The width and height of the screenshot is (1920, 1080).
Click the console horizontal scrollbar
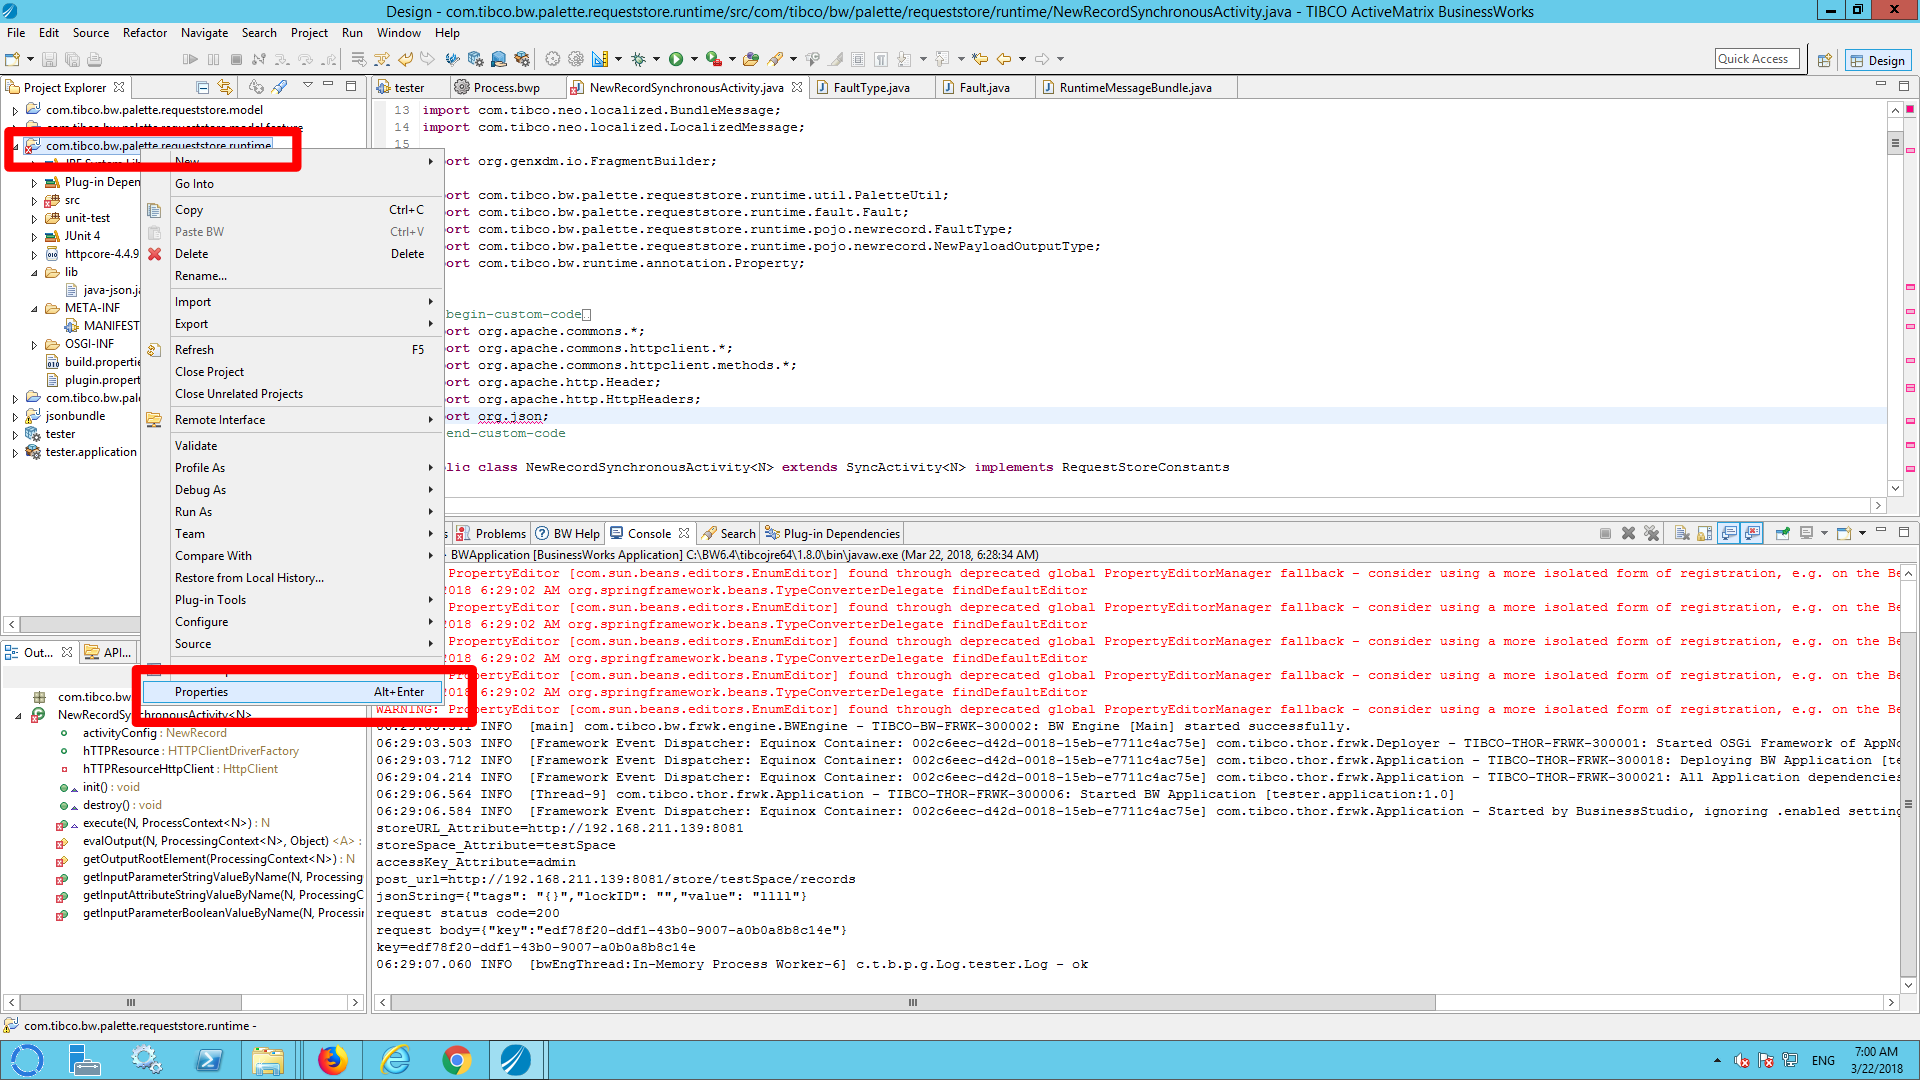(912, 1002)
